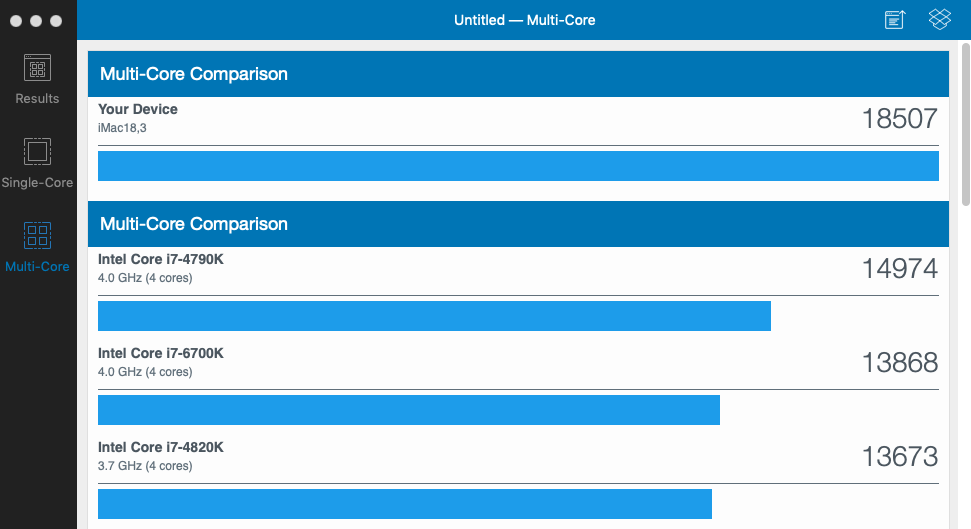
Task: Select the Multi-Core sidebar item
Action: click(37, 247)
